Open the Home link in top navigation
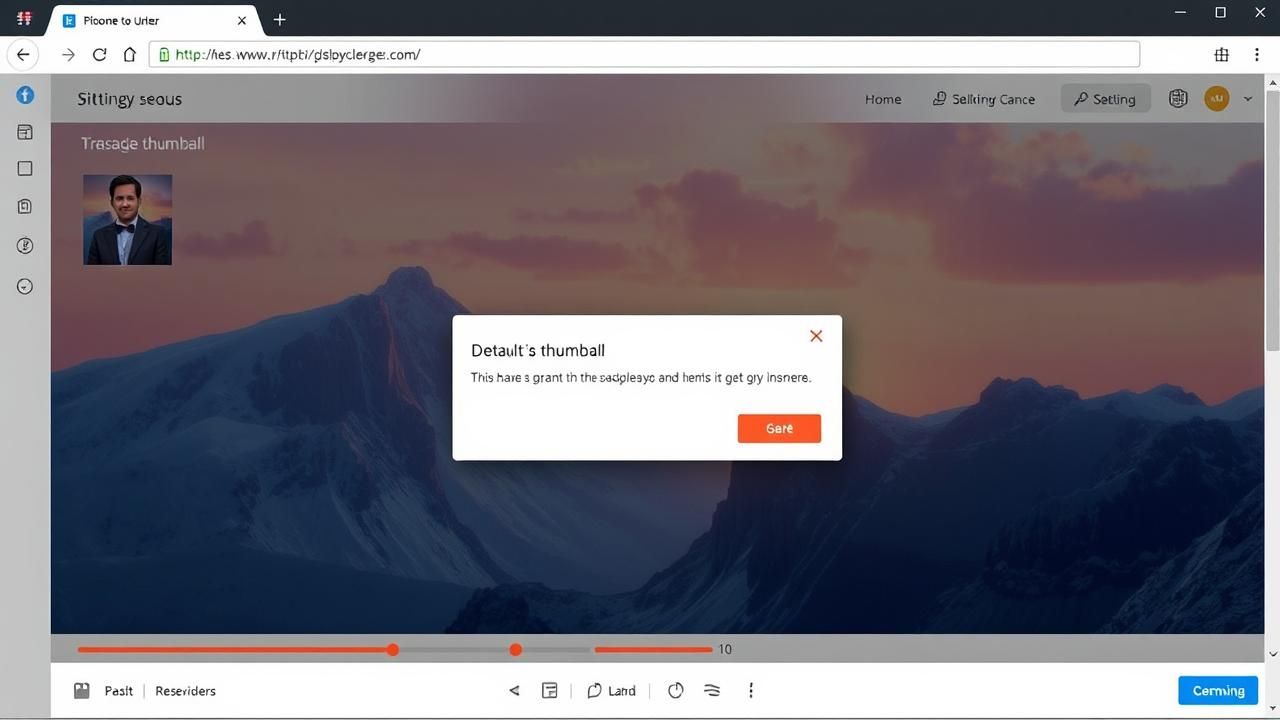 click(x=882, y=99)
